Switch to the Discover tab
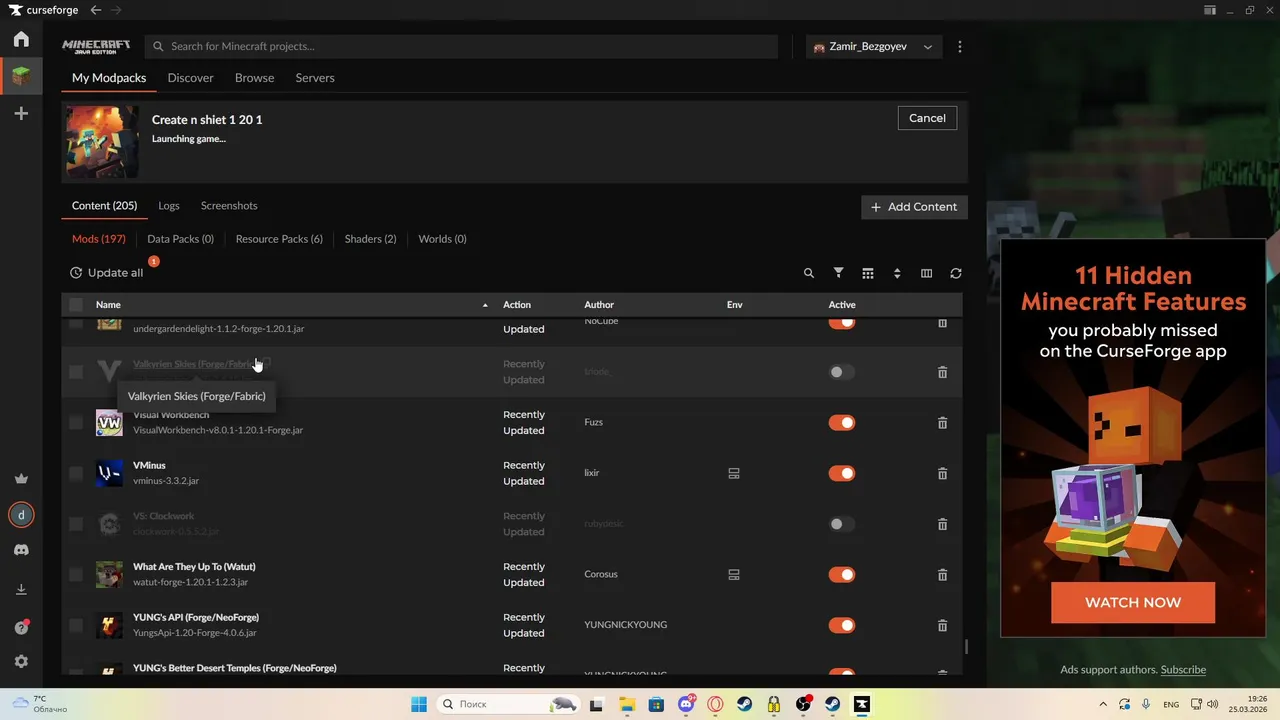 (190, 78)
